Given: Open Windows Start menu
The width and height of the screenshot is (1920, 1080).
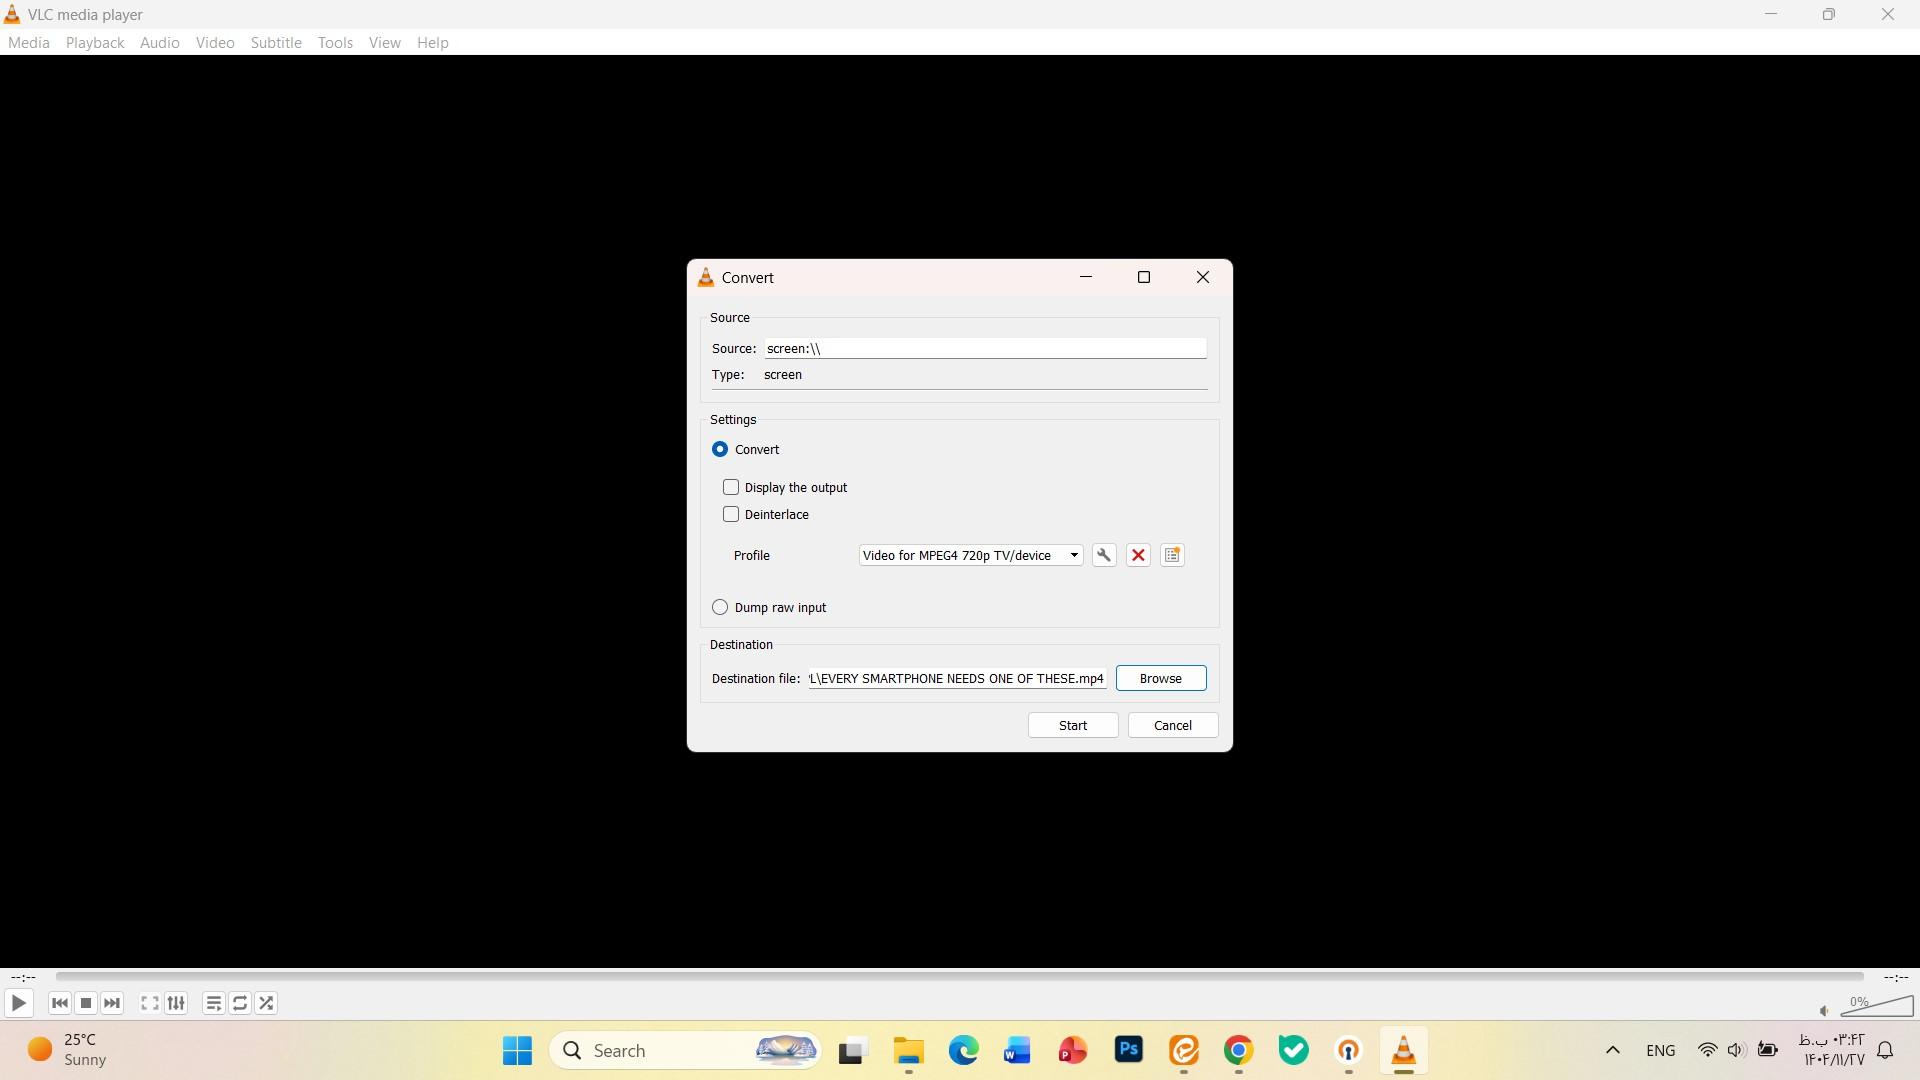Looking at the screenshot, I should point(517,1050).
